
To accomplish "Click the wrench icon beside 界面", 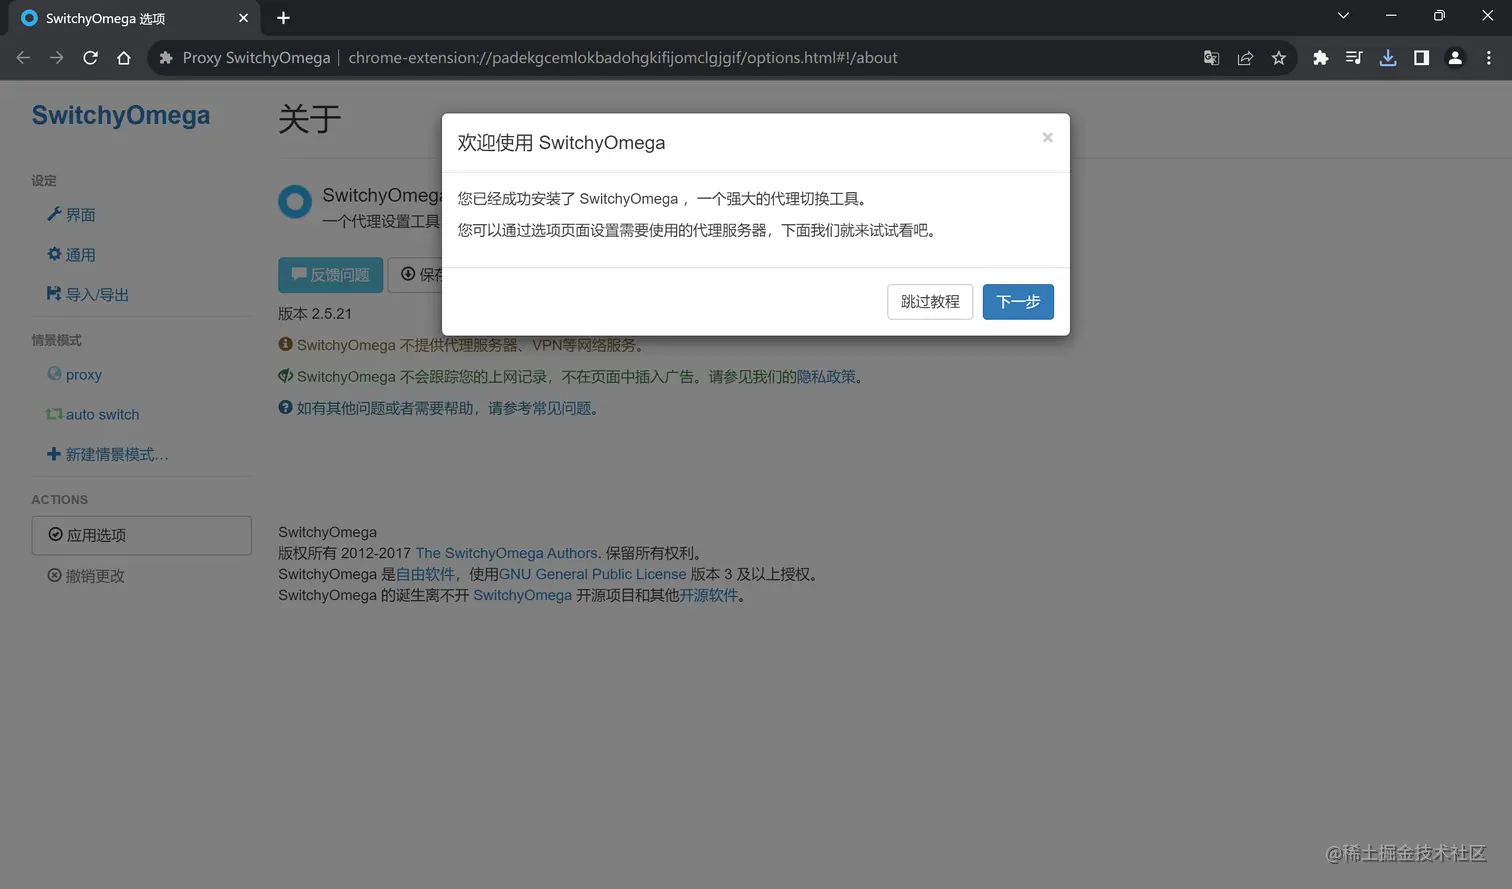I will tap(54, 214).
